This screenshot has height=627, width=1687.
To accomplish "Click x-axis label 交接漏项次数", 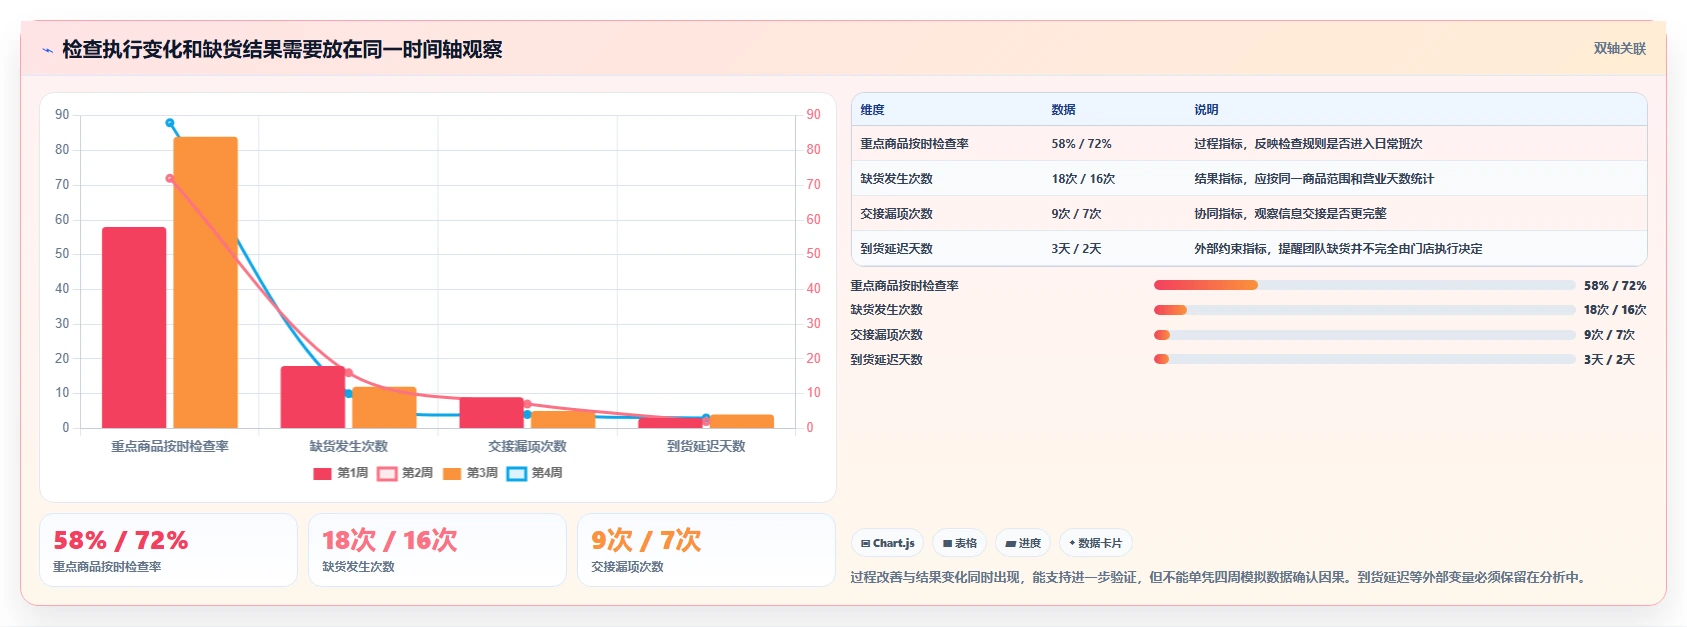I will [527, 446].
